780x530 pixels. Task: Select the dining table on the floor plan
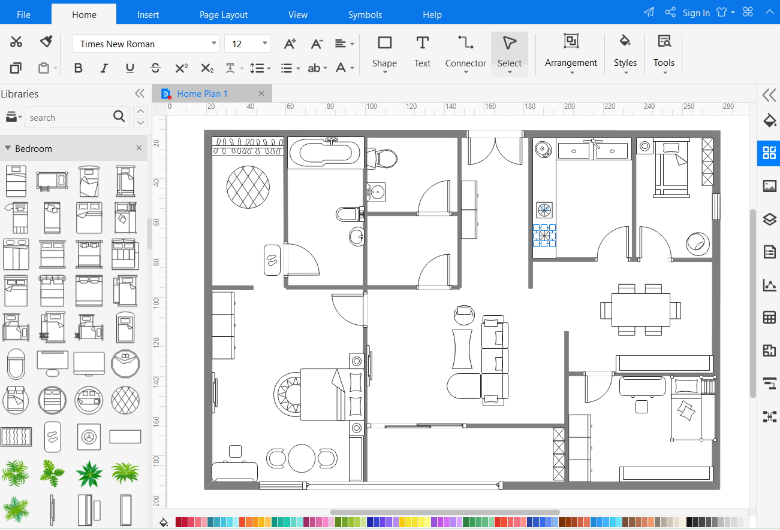[x=640, y=310]
